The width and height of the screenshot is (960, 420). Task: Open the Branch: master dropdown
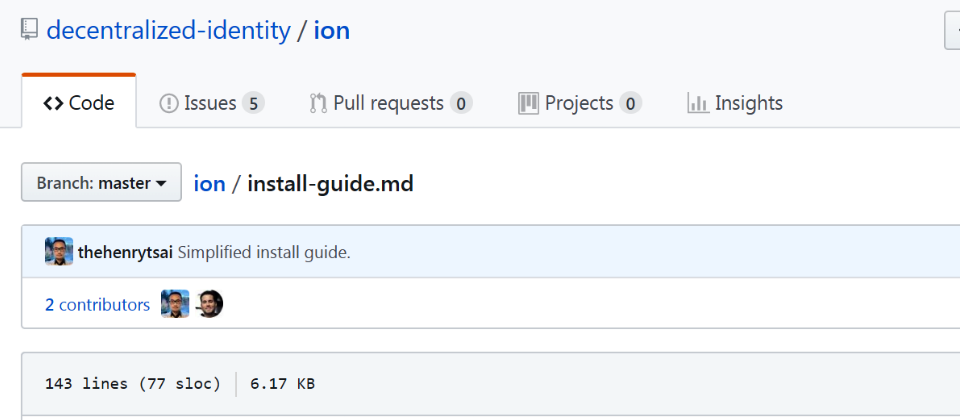102,182
